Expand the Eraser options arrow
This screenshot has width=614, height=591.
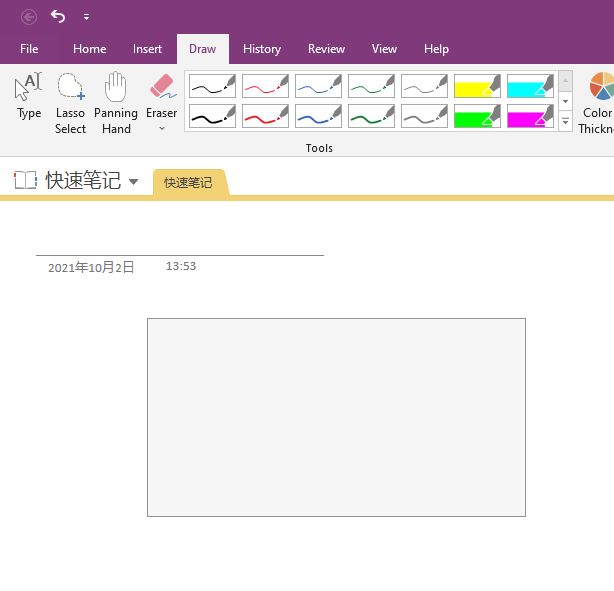coord(162,128)
